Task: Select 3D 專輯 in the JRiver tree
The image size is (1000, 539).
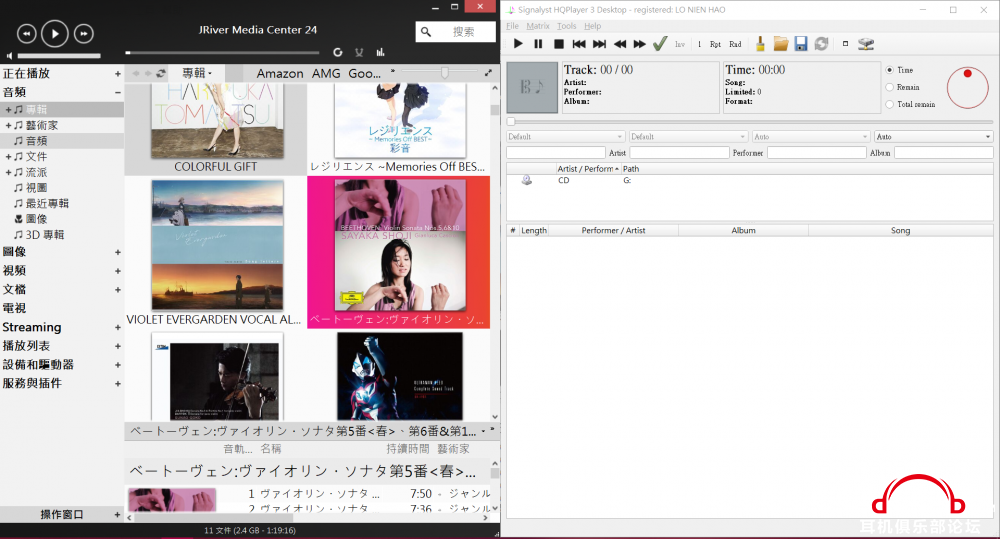Action: (45, 235)
